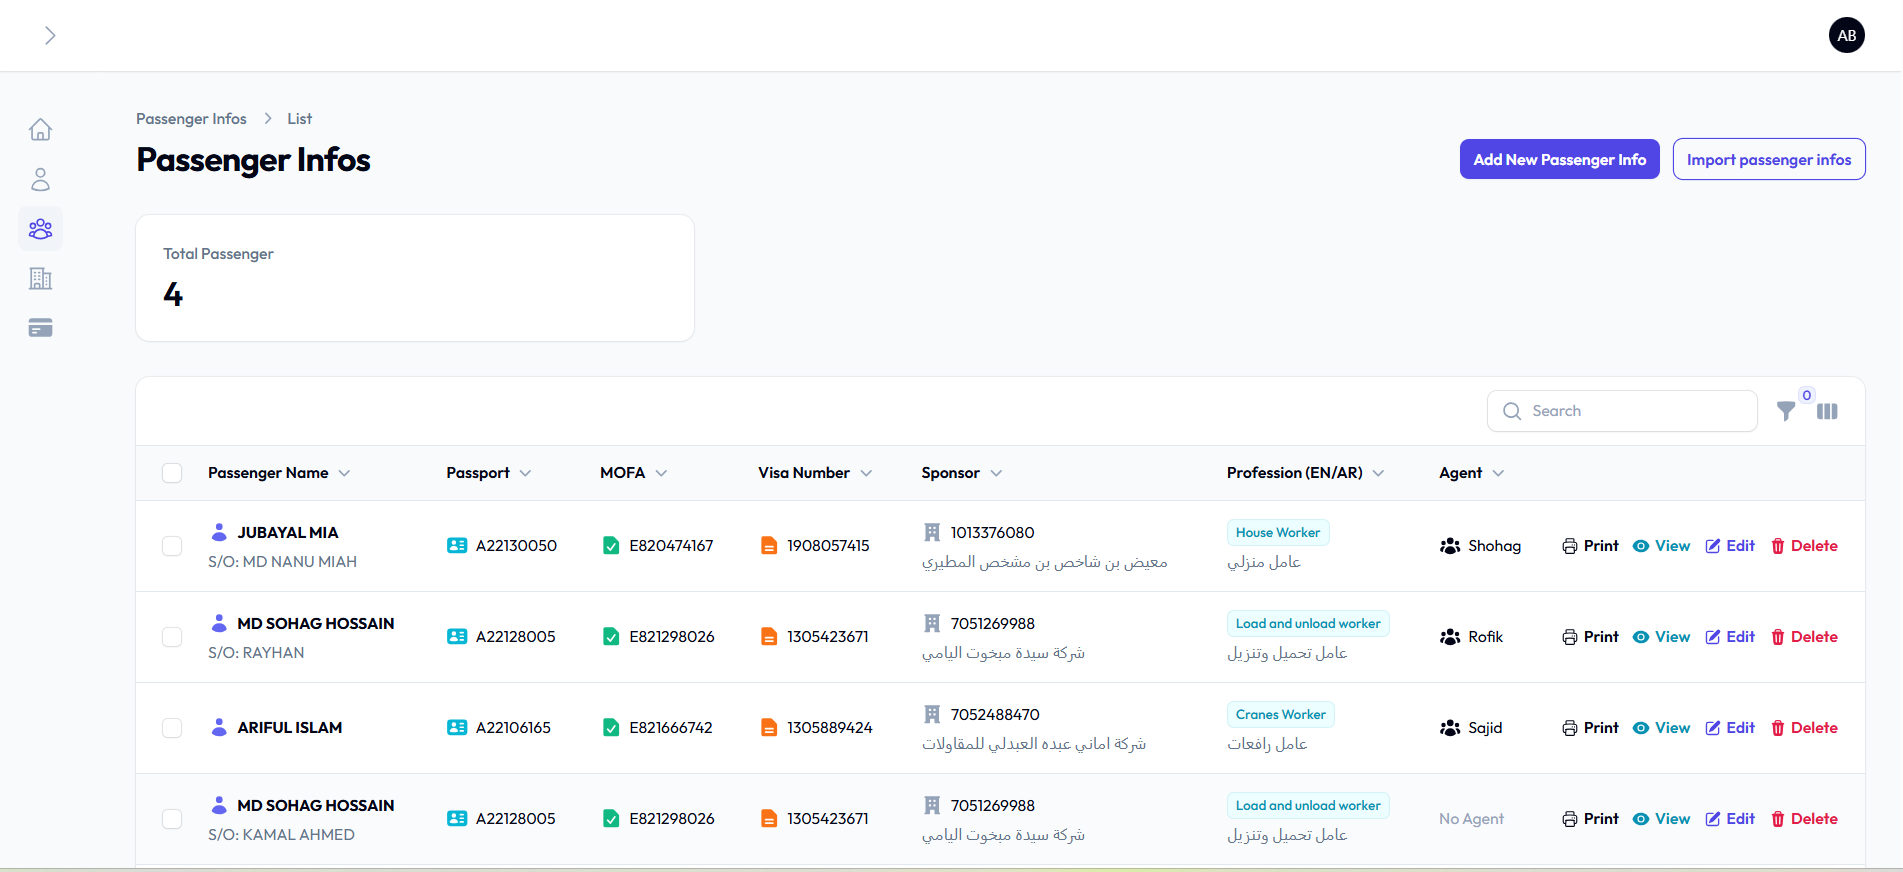Select the passengers group sidebar icon
The height and width of the screenshot is (872, 1903).
pos(40,229)
